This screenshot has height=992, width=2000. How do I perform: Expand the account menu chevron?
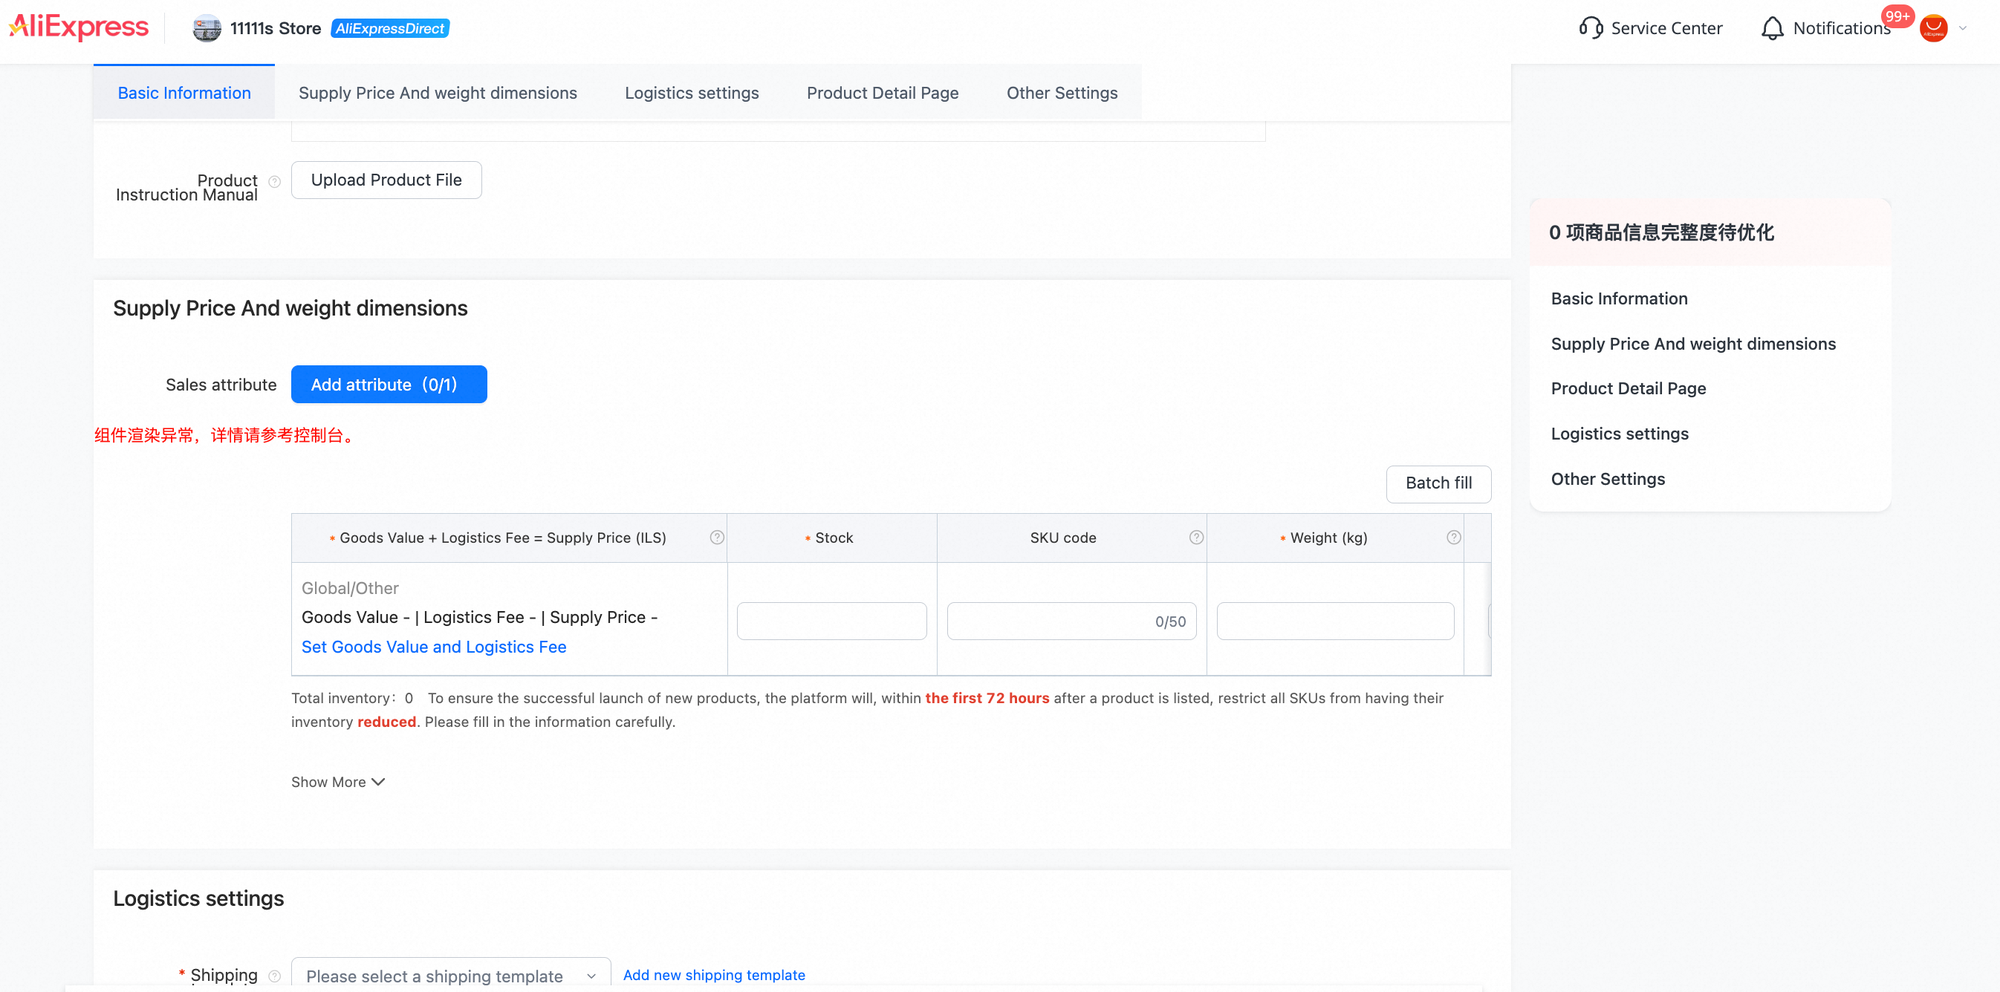(1963, 28)
